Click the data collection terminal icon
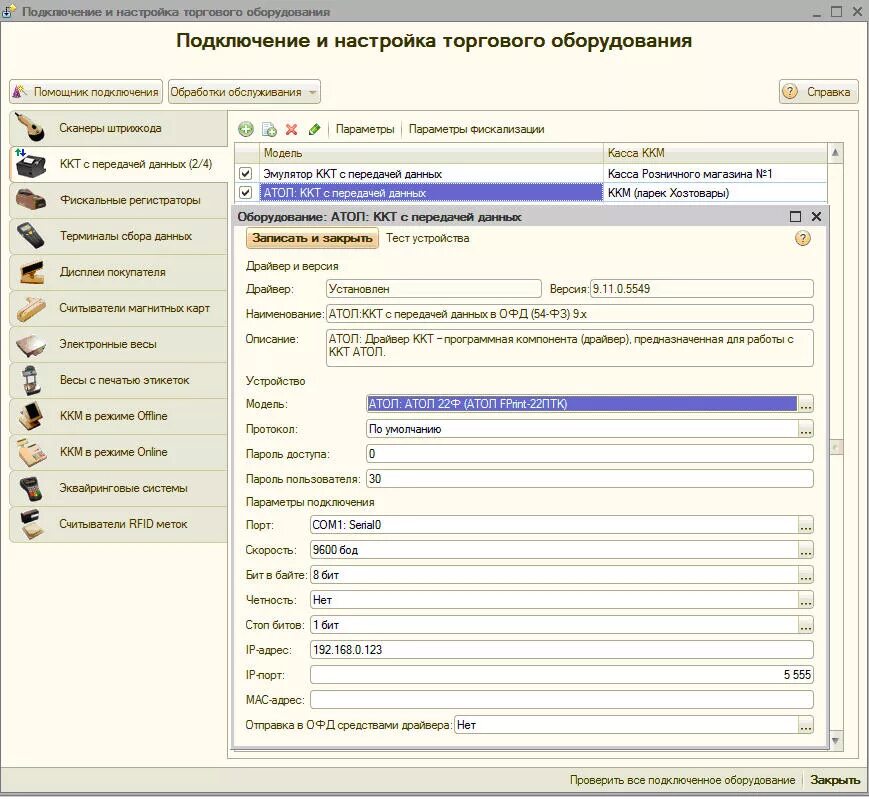Screen dimensions: 869x799 30,235
